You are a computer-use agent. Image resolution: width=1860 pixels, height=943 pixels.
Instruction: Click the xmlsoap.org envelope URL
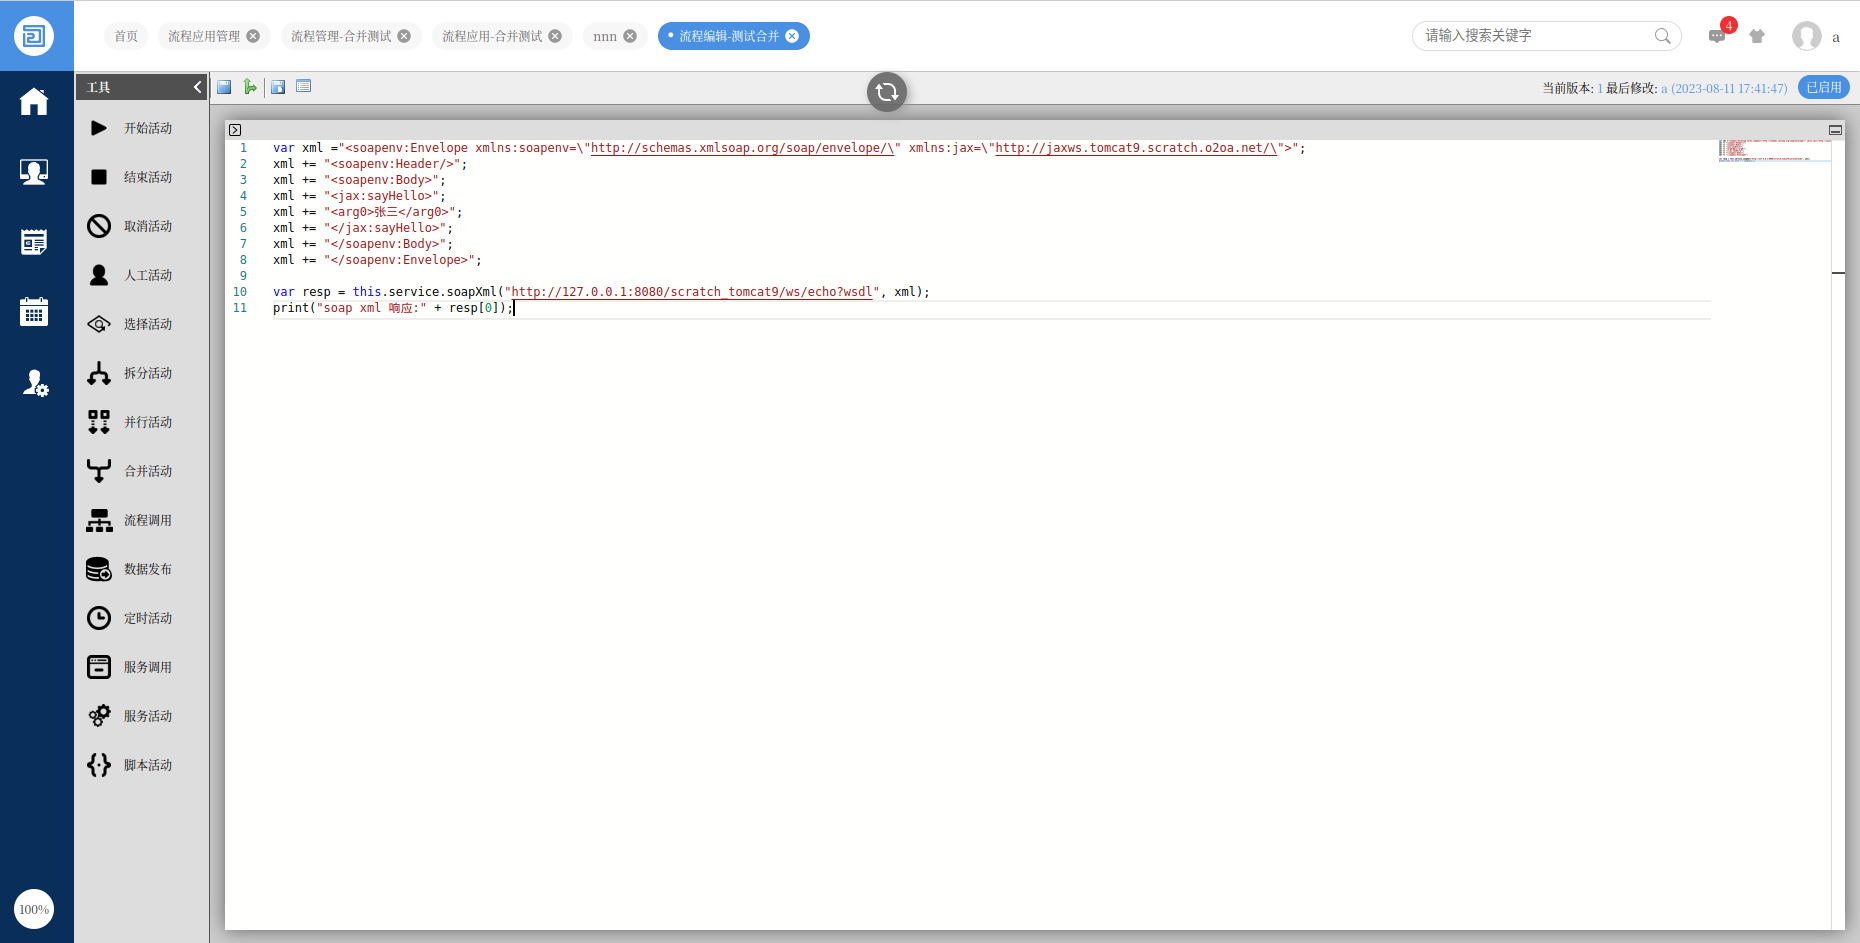pos(742,148)
